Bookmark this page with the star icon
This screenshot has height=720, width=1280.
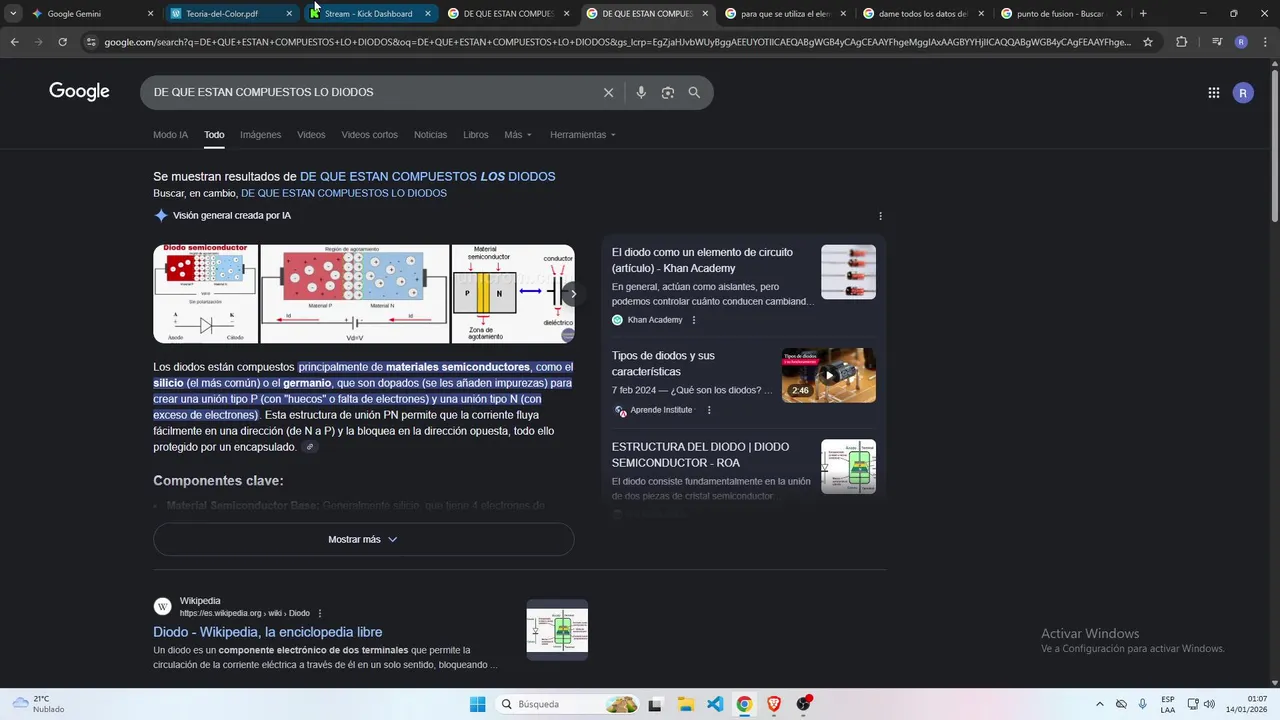coord(1148,42)
